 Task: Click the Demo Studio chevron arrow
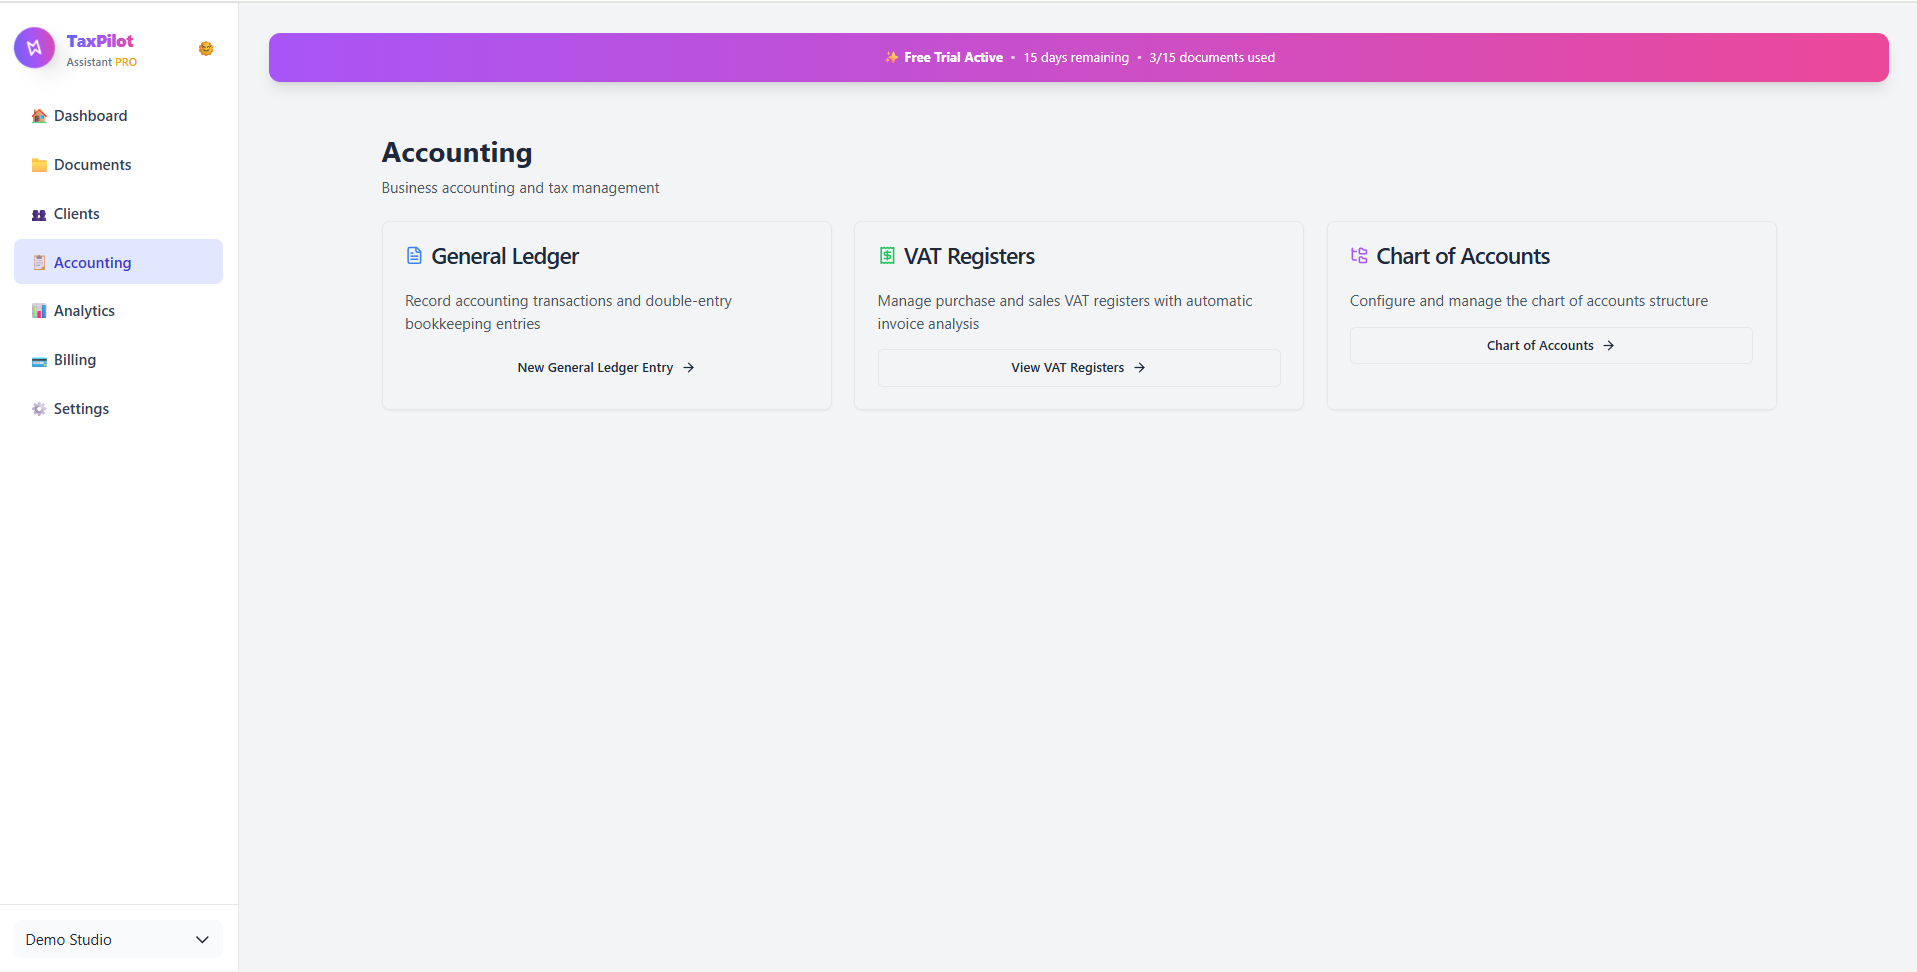(202, 939)
